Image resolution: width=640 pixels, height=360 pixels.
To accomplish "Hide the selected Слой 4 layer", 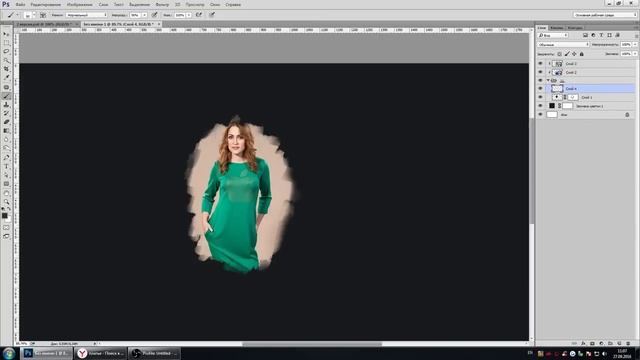I will click(x=540, y=89).
